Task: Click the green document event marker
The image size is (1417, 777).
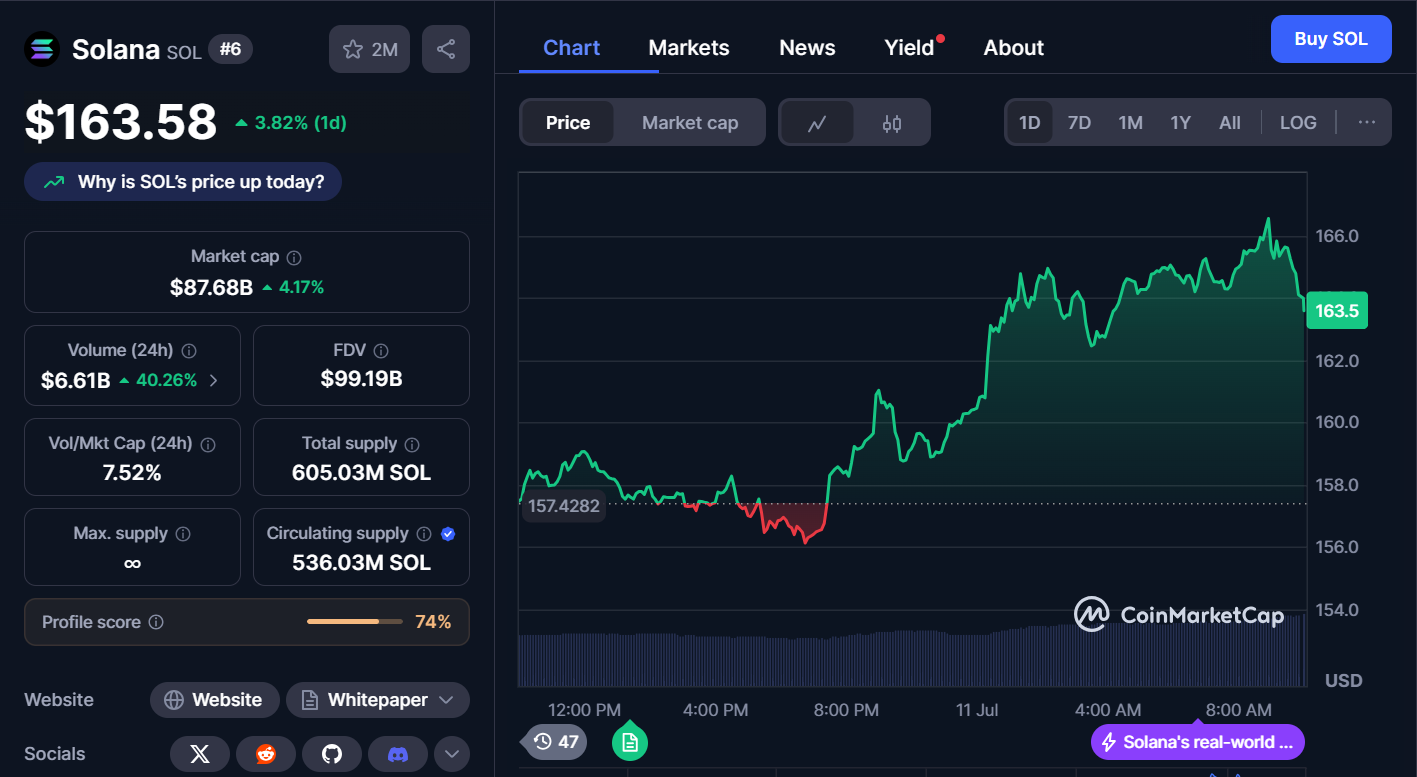Action: click(x=630, y=742)
